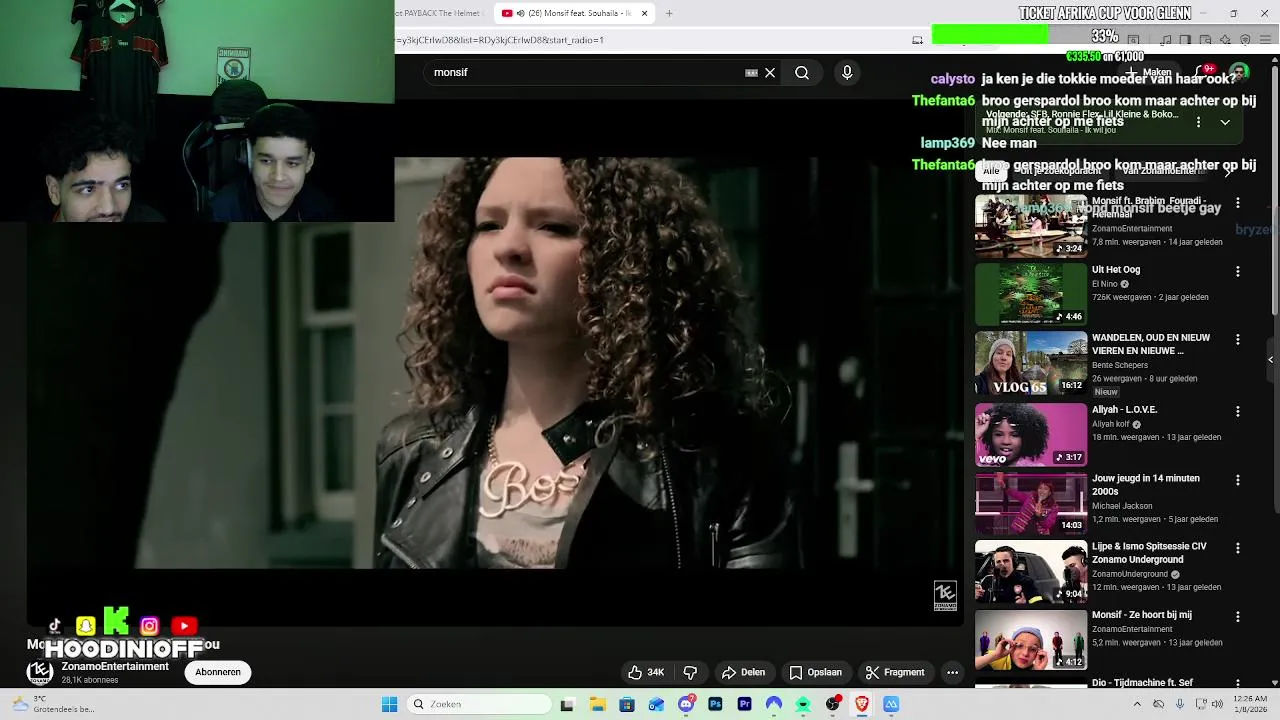This screenshot has width=1280, height=720.
Task: Open Monsif ft. Brahim Fouradi video thumbnail
Action: [1031, 226]
